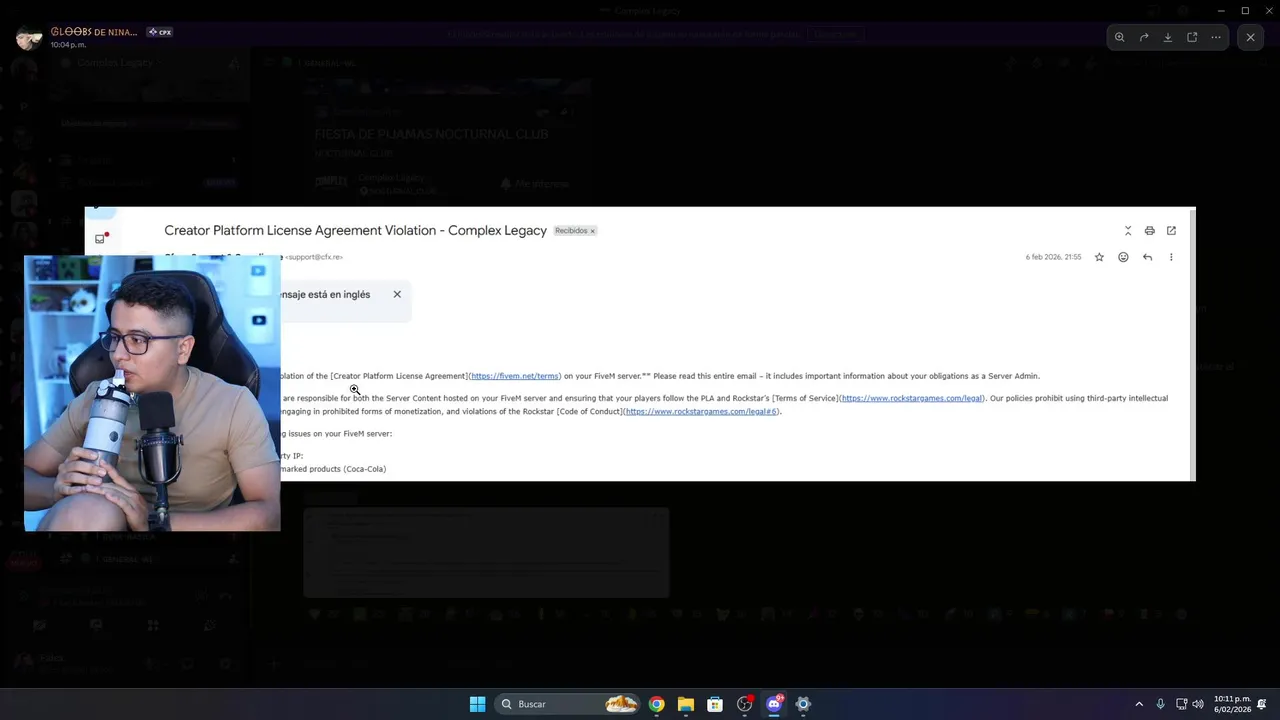Open the email's three-dot more menu
The image size is (1280, 720).
point(1171,257)
